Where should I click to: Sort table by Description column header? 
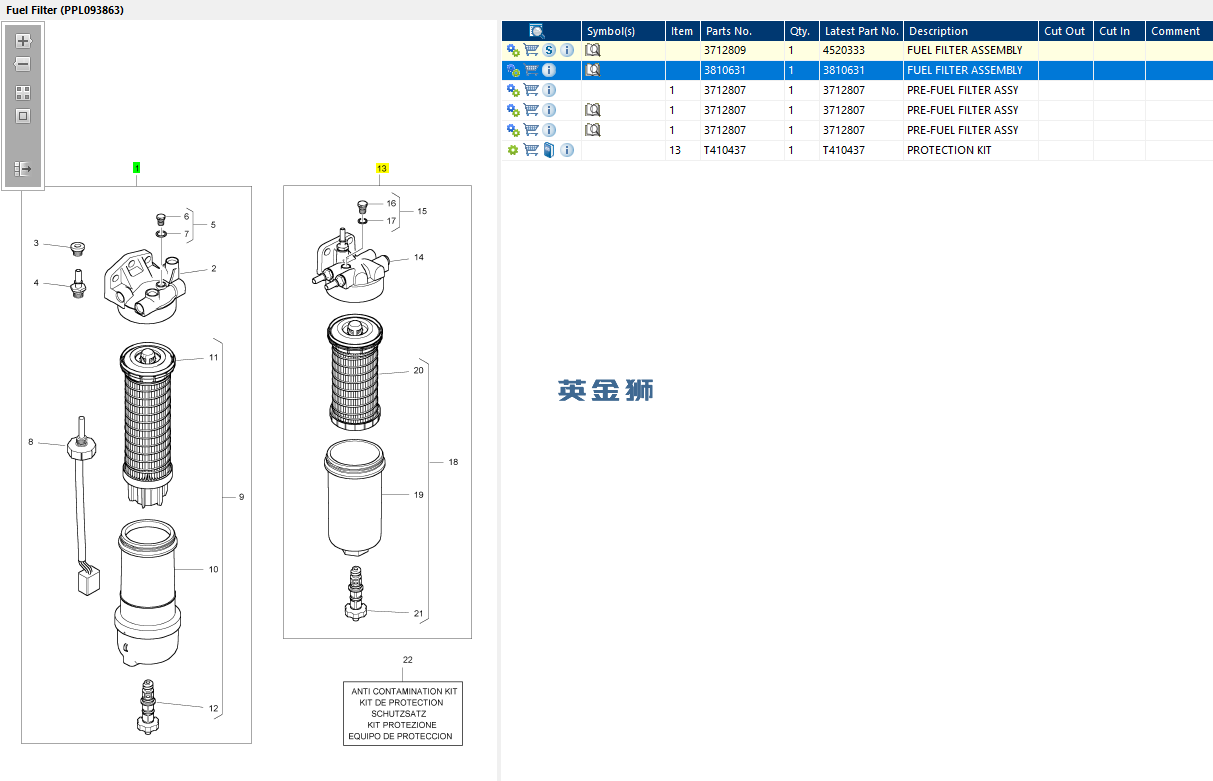(x=970, y=31)
